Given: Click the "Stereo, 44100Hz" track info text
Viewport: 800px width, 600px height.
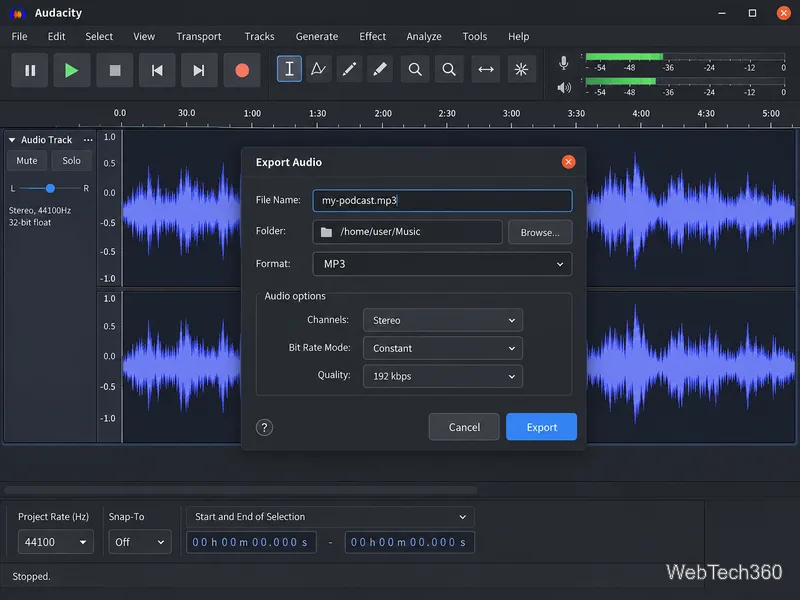Looking at the screenshot, I should point(40,210).
